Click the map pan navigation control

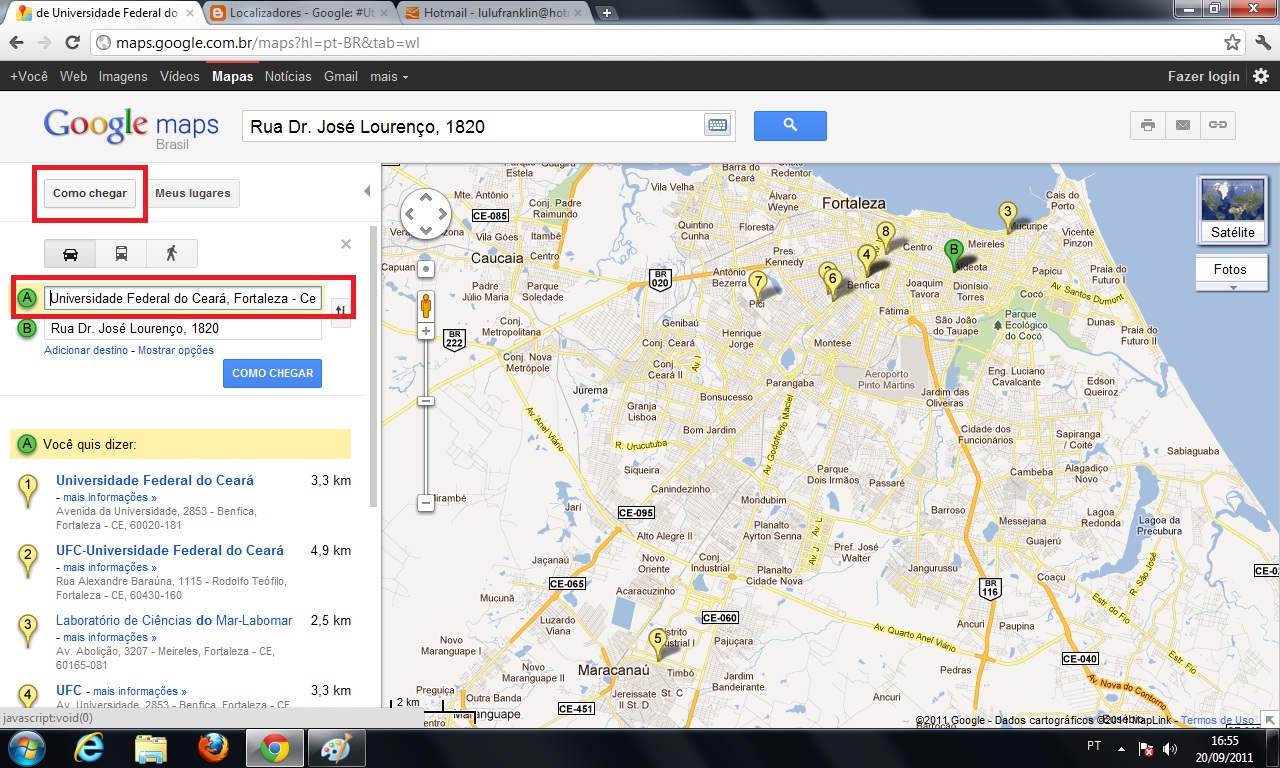pos(426,214)
